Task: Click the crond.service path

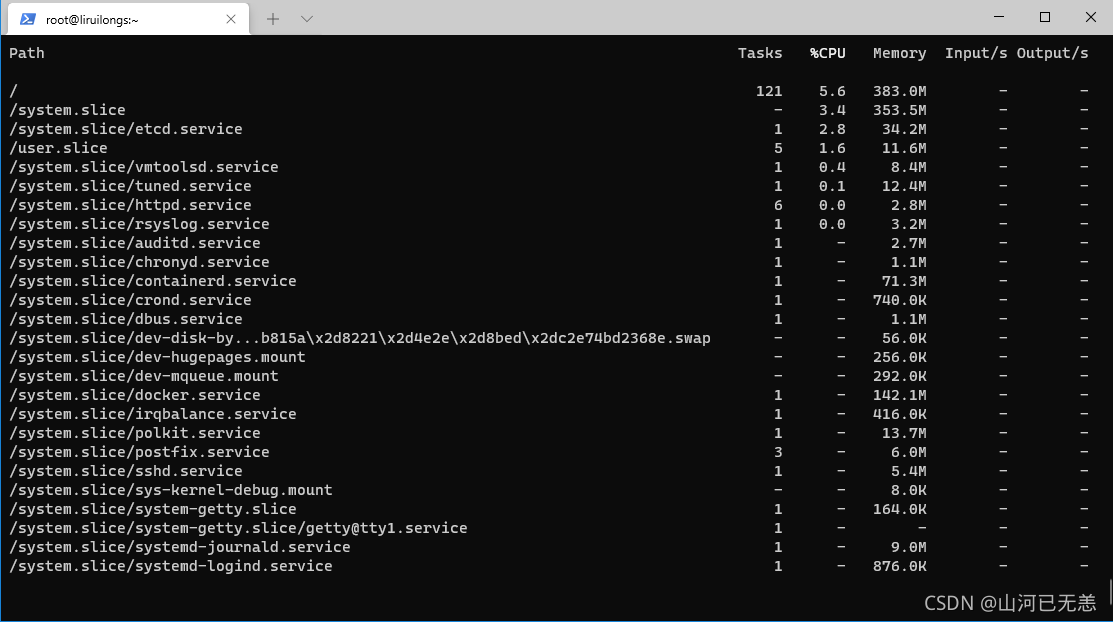Action: pyautogui.click(x=131, y=300)
